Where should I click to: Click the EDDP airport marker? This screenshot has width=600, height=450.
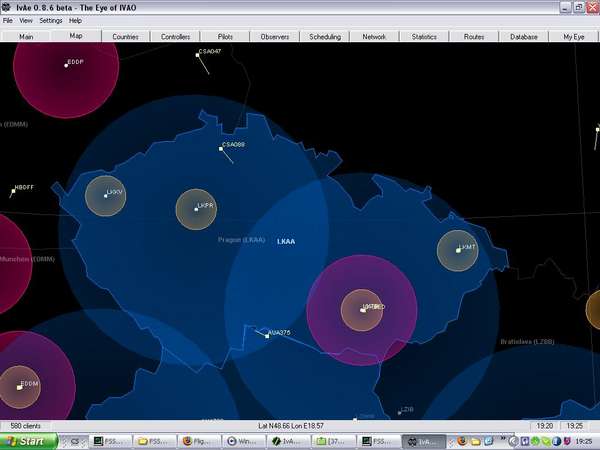[x=65, y=66]
